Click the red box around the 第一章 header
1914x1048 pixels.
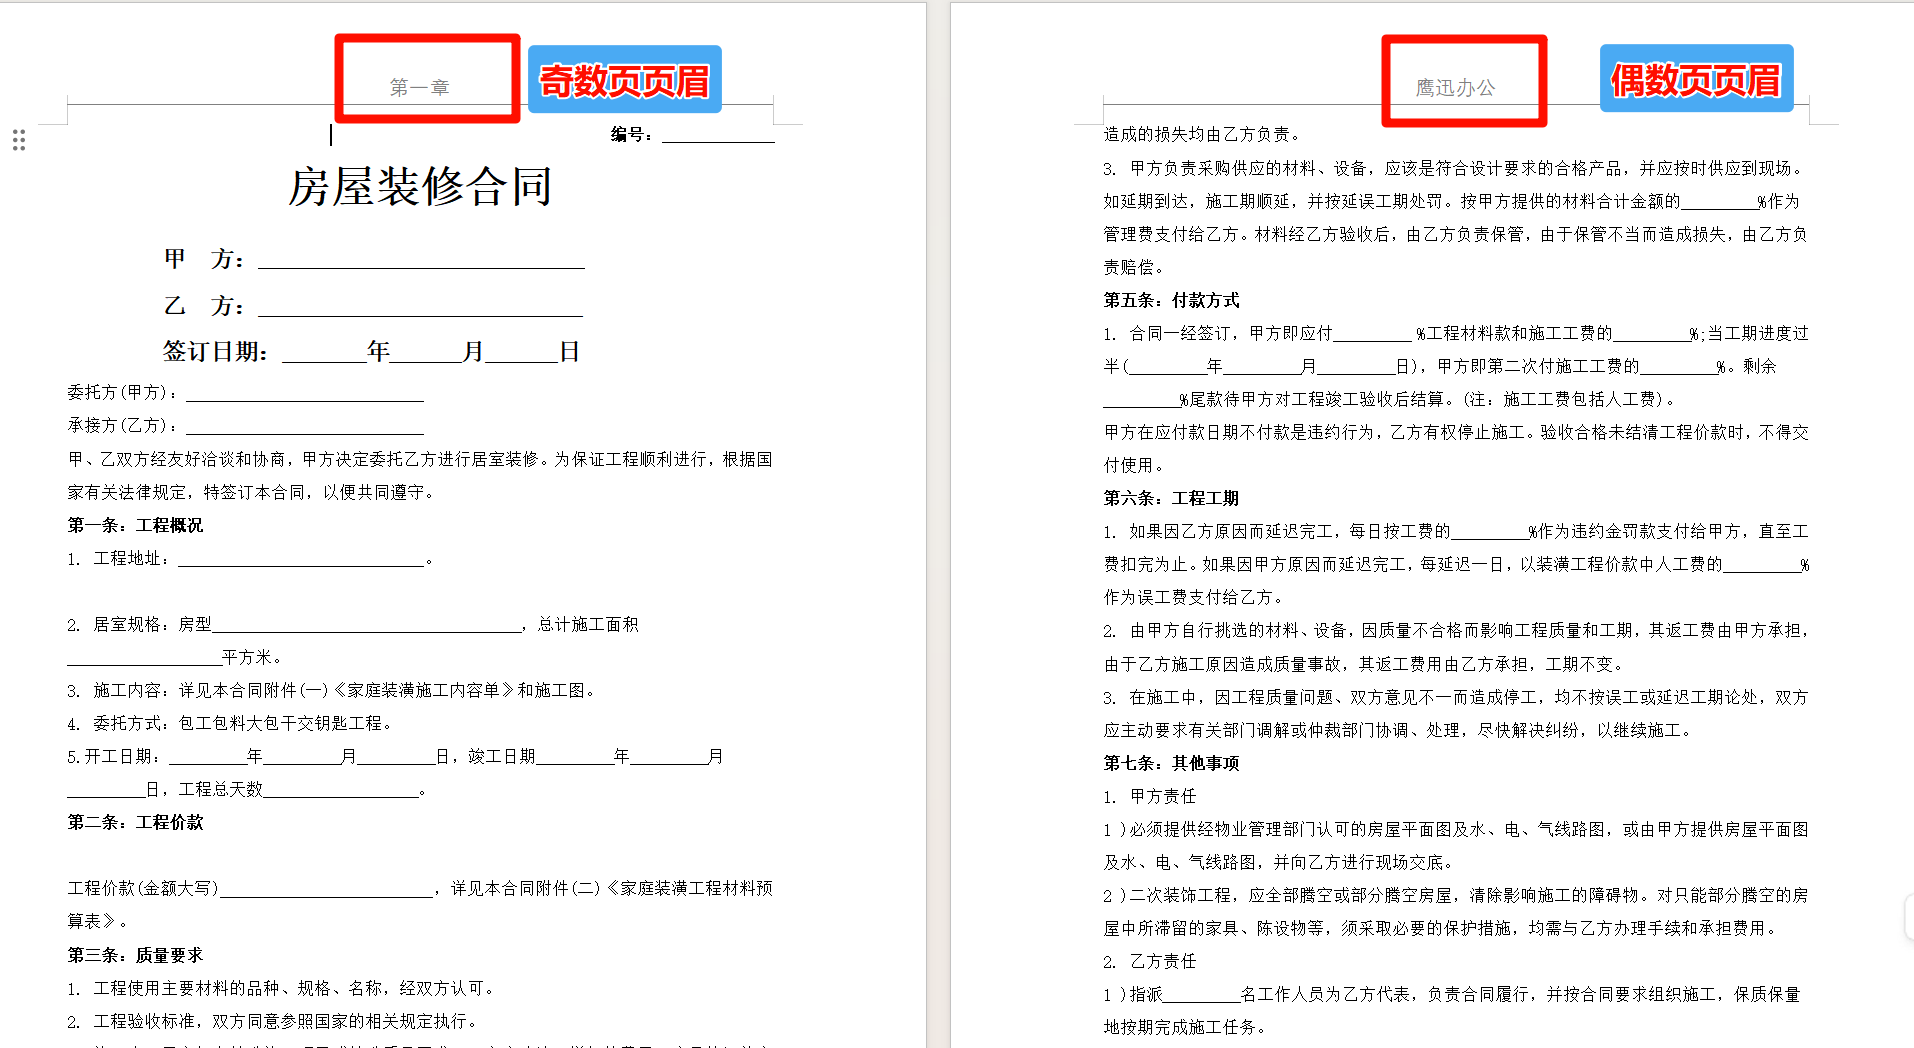(337, 80)
